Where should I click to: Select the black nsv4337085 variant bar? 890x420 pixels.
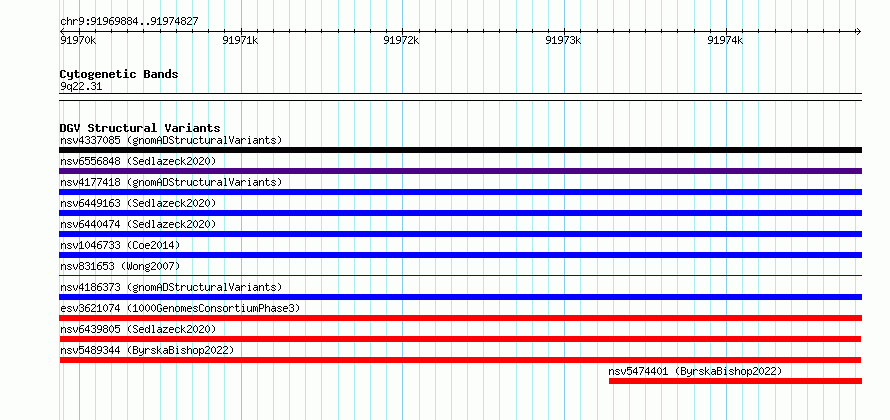[x=460, y=150]
